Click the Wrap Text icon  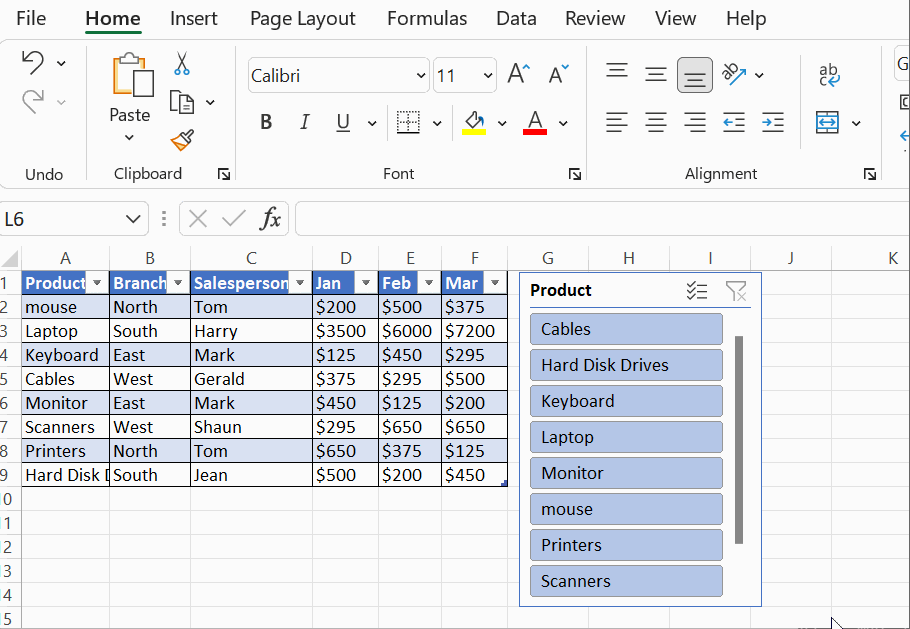click(x=829, y=74)
